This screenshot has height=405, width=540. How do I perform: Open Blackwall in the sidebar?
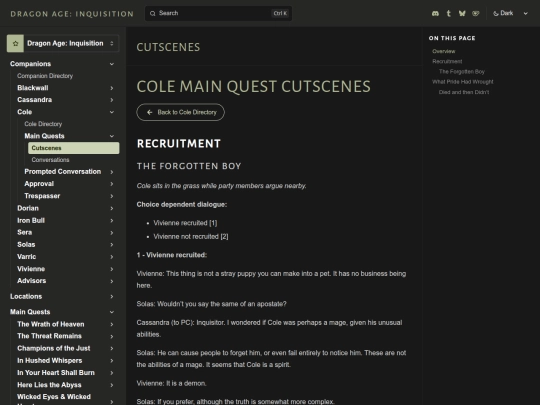tap(33, 88)
